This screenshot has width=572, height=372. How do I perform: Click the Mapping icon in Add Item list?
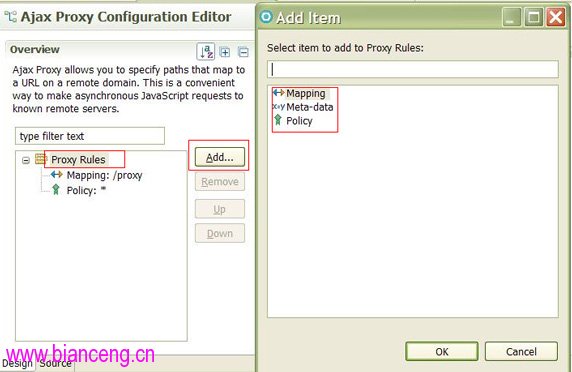click(279, 93)
